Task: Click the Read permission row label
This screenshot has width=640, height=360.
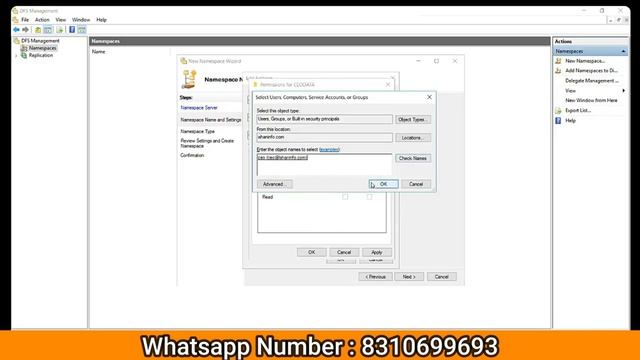Action: coord(267,197)
